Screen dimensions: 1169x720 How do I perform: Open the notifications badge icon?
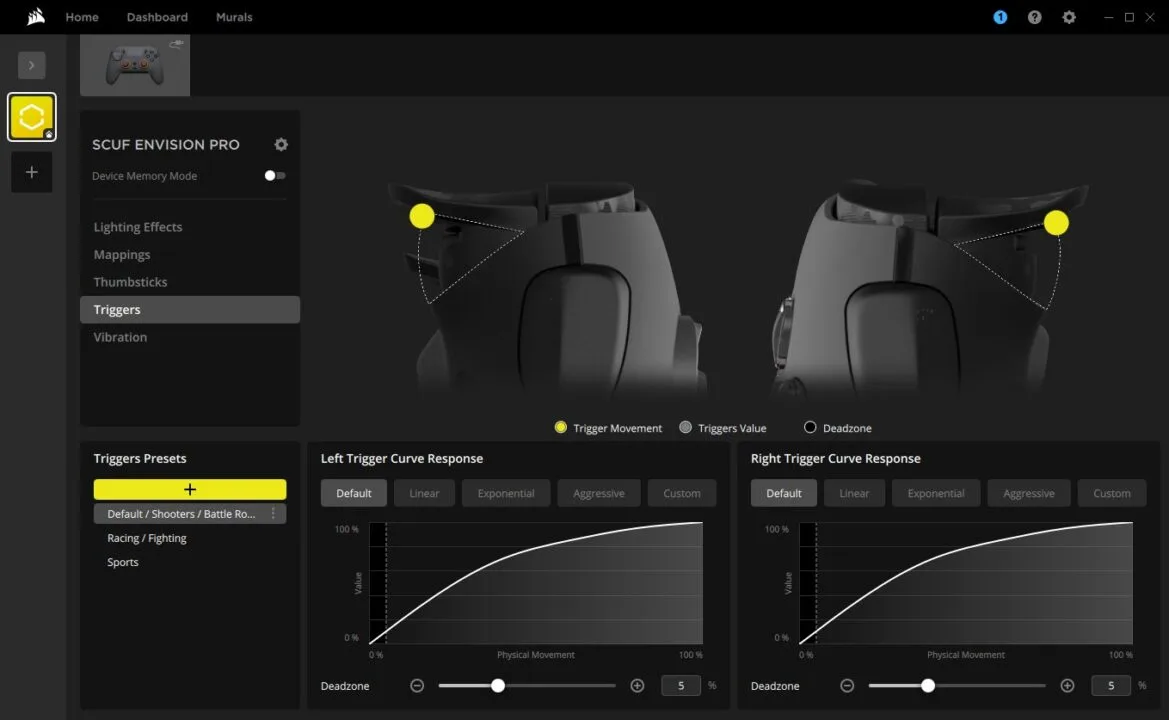[x=1000, y=17]
